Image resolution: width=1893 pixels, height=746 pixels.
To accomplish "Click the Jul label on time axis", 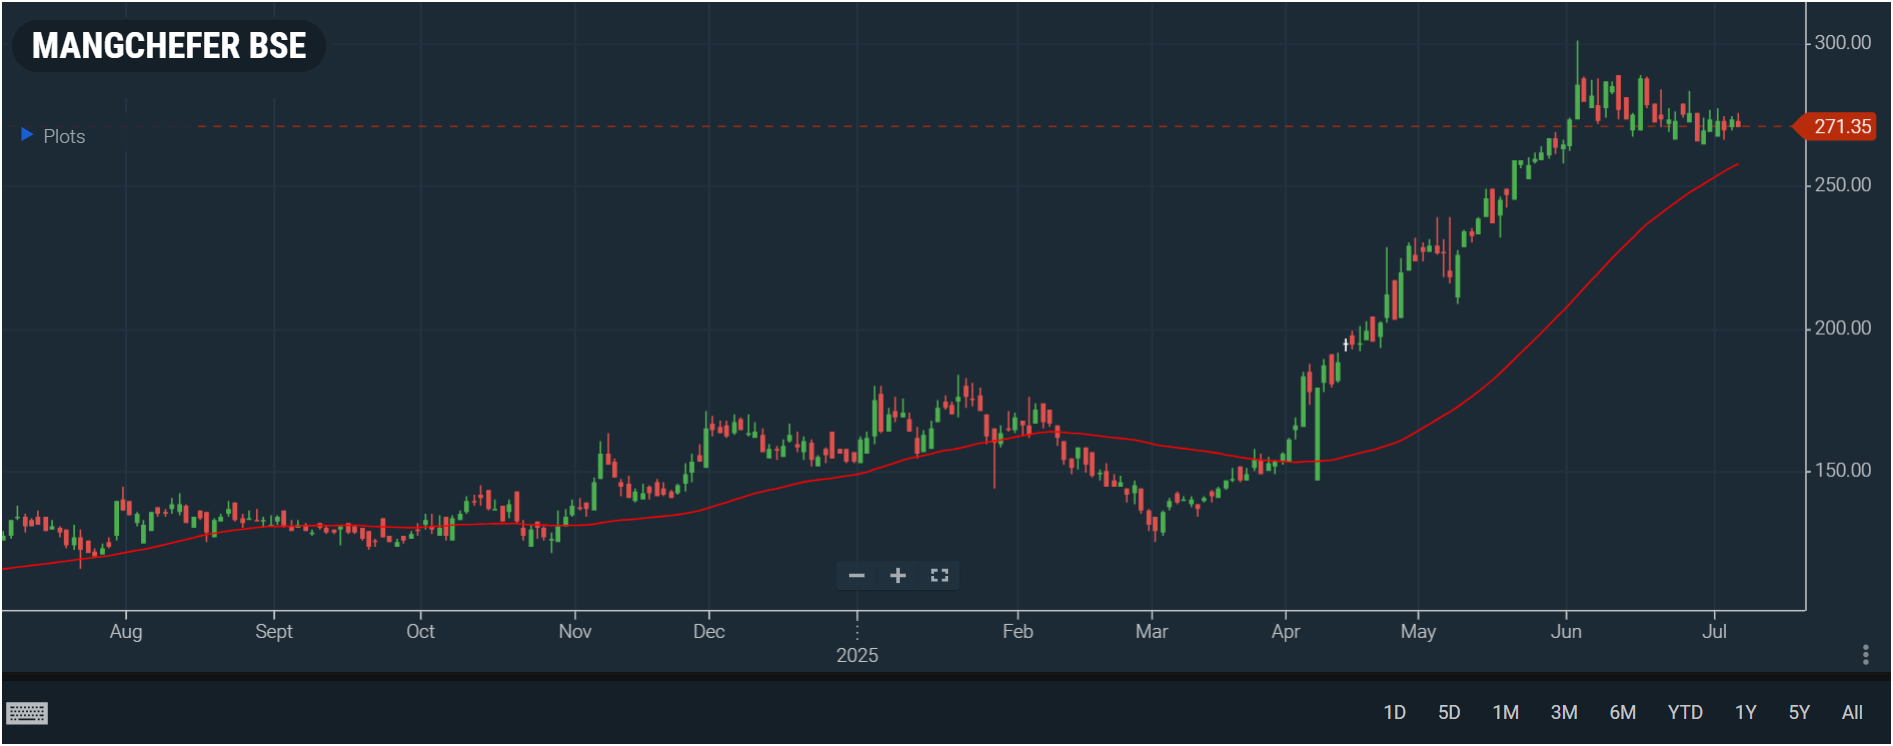I will click(x=1714, y=631).
